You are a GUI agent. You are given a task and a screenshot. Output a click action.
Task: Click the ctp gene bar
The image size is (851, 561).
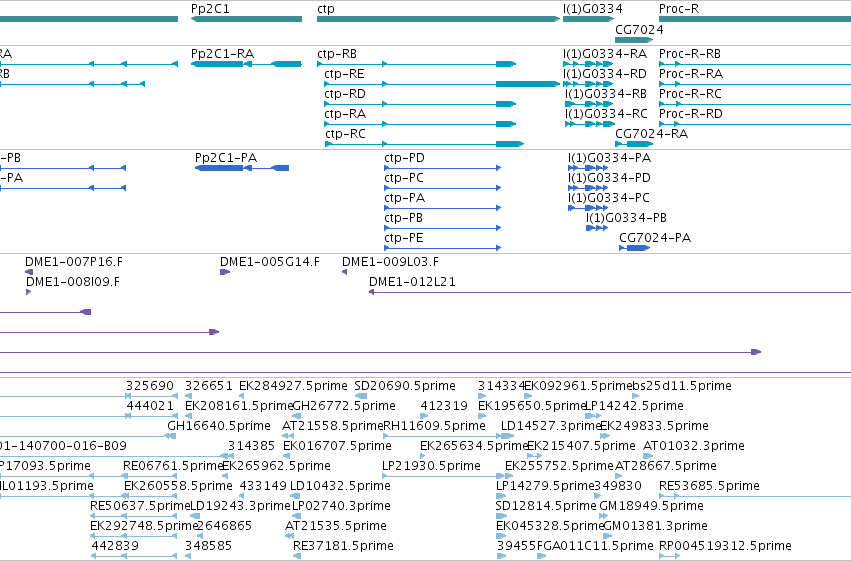pos(439,19)
